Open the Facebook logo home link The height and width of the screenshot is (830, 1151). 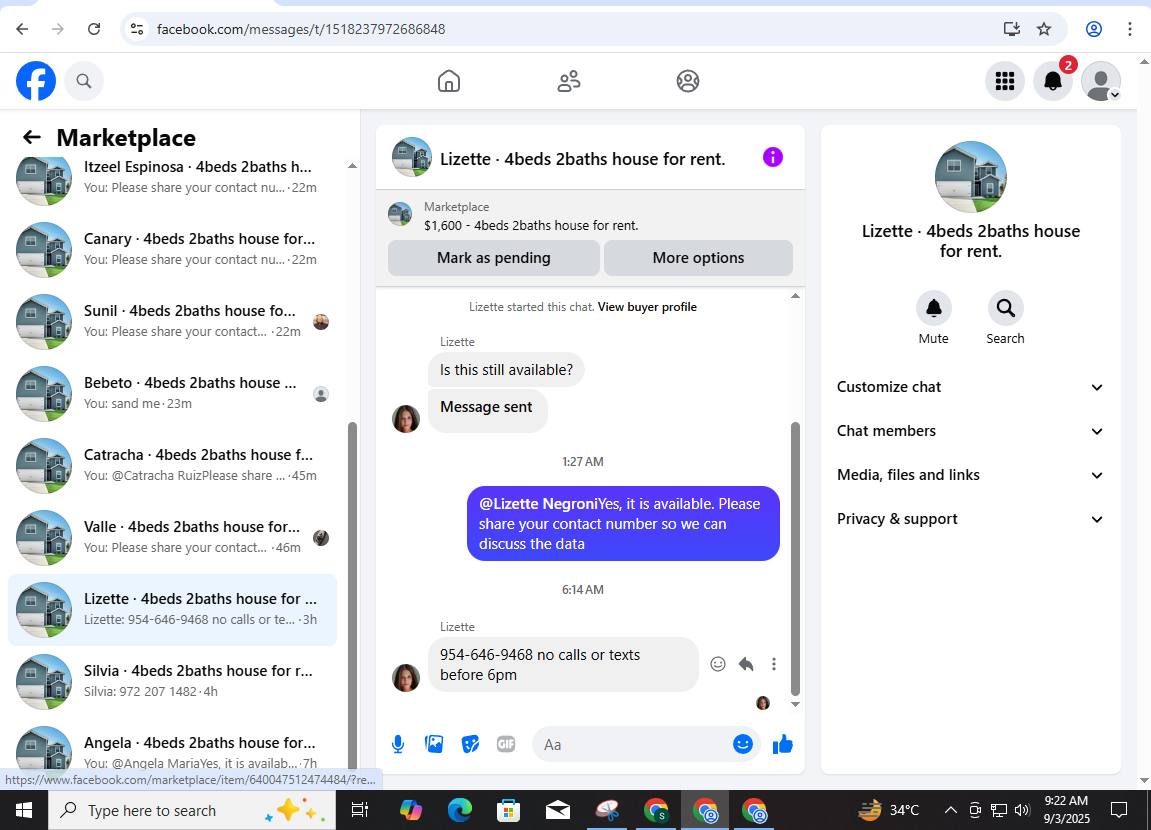click(x=36, y=81)
